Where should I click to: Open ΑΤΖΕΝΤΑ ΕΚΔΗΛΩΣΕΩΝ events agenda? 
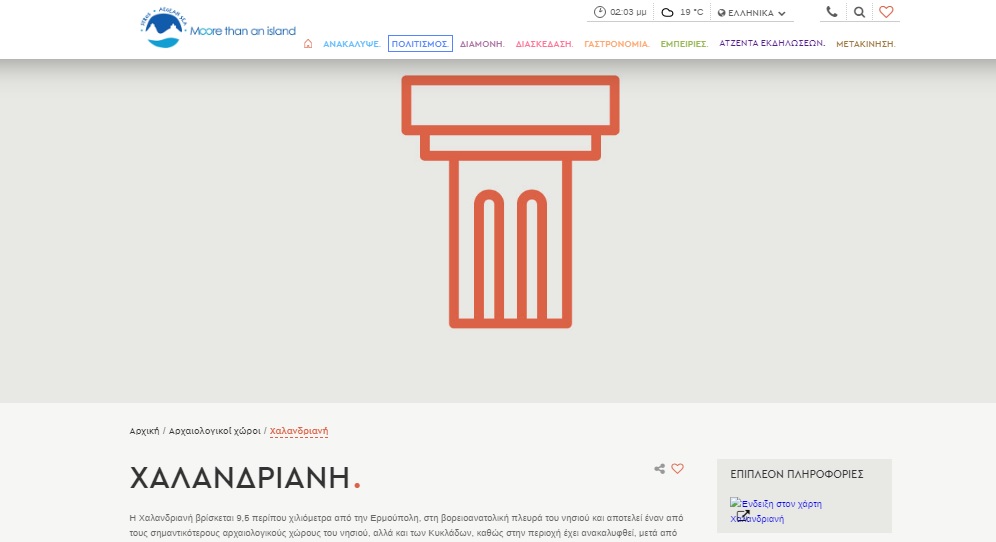point(772,44)
